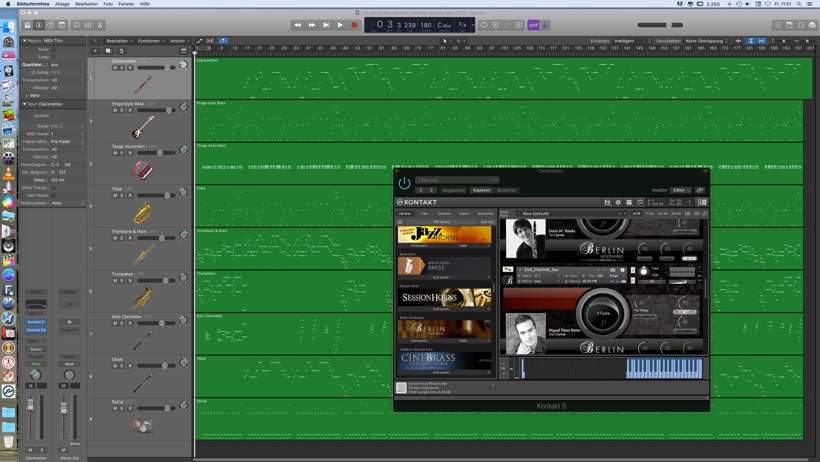Open the Funktionen dropdown in tracks area
Viewport: 820px width, 462px height.
pyautogui.click(x=149, y=41)
